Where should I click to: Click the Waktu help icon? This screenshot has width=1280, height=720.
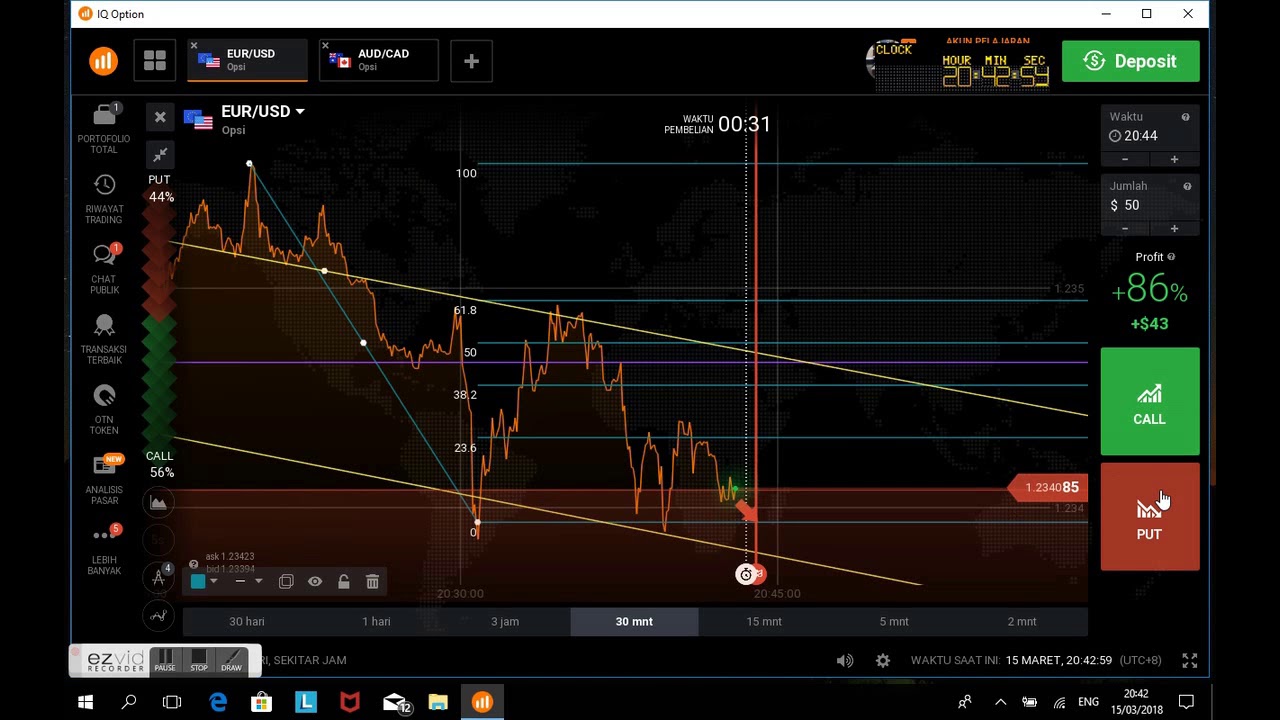[1186, 117]
